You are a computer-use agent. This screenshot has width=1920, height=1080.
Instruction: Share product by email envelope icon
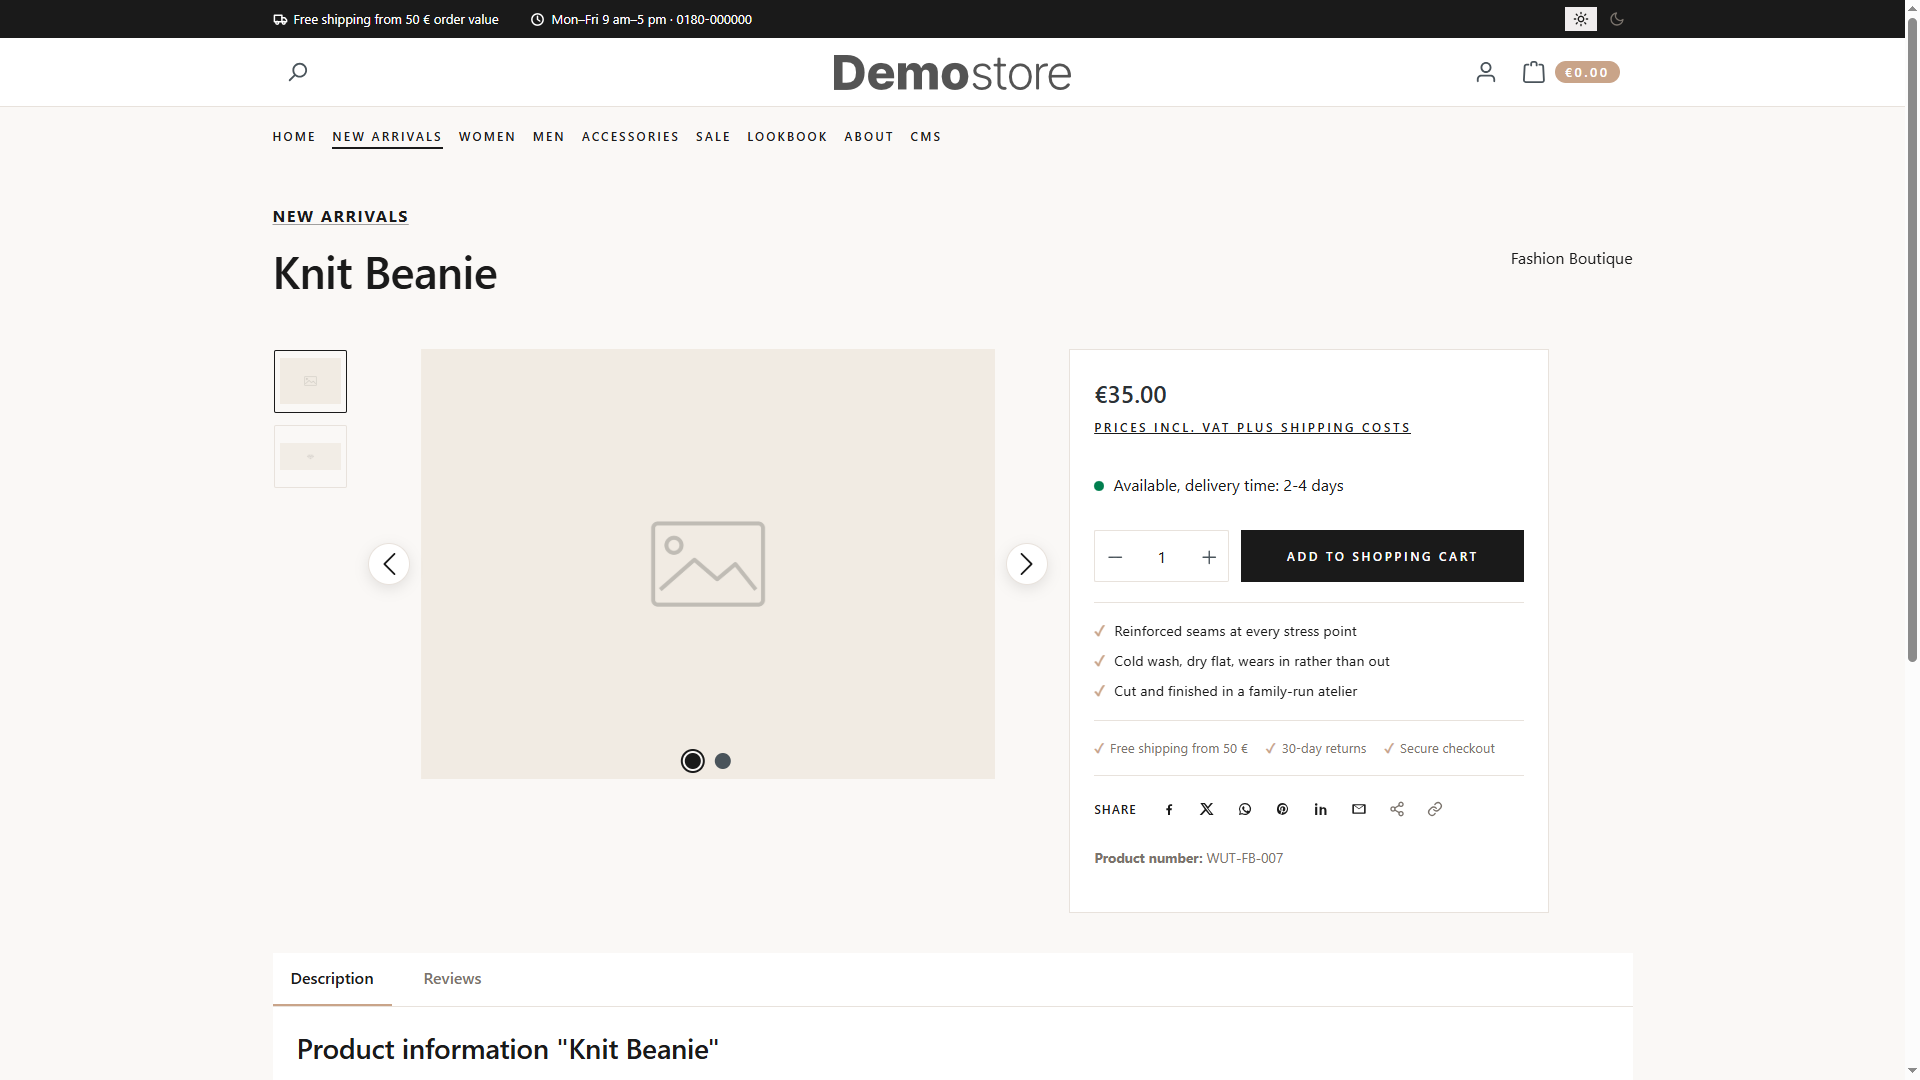(x=1359, y=809)
